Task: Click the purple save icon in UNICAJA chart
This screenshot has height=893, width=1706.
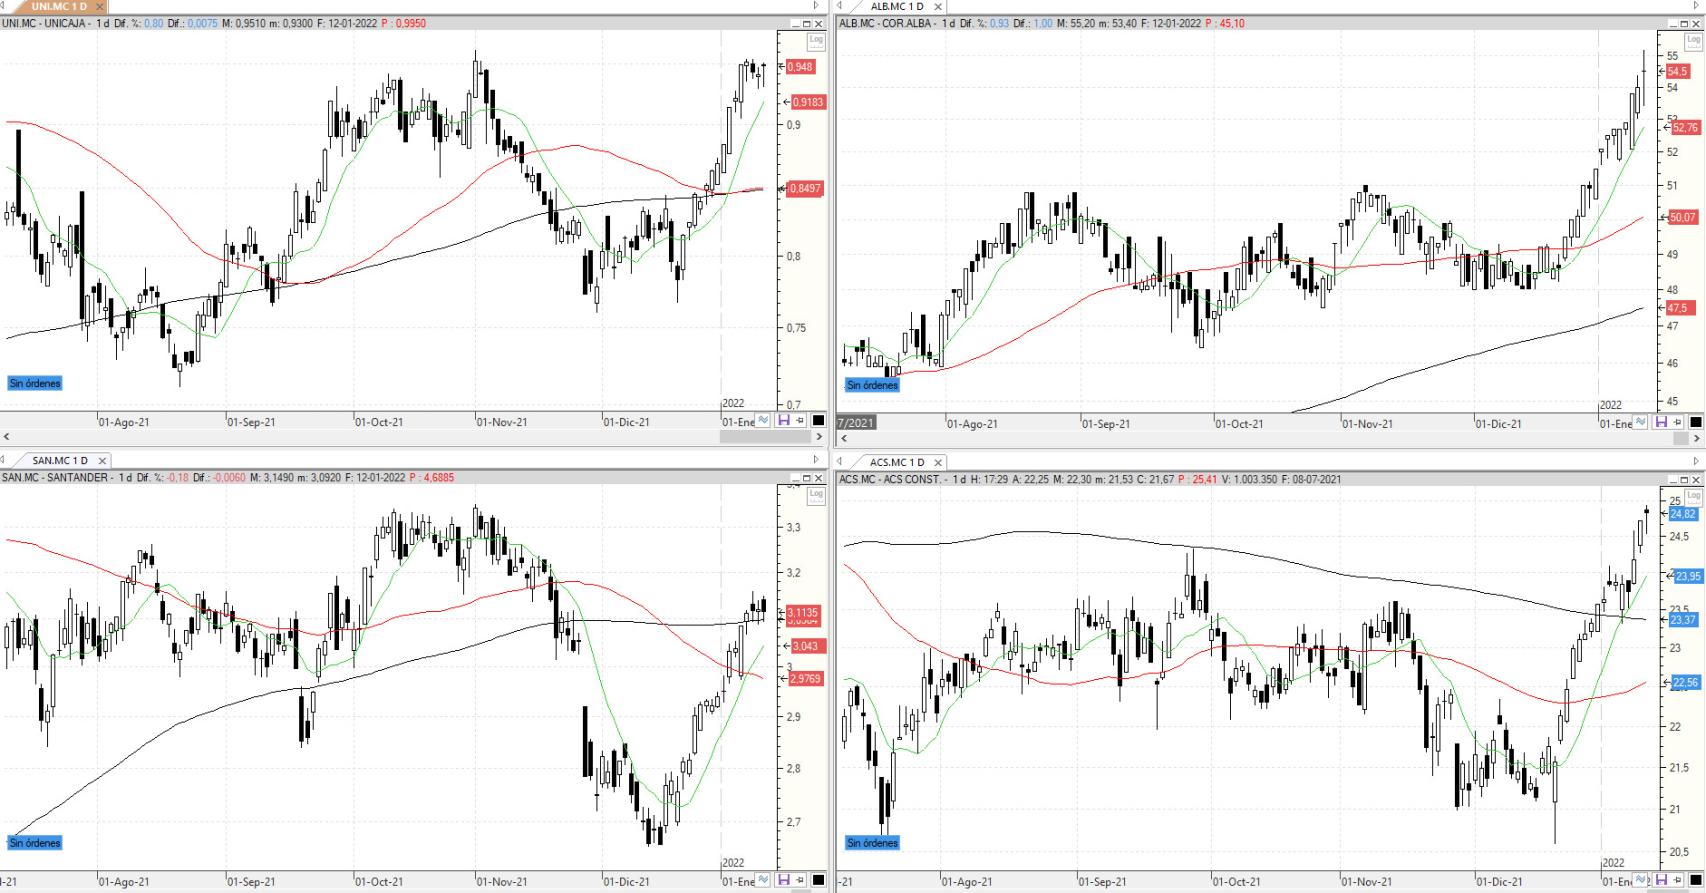Action: point(783,421)
